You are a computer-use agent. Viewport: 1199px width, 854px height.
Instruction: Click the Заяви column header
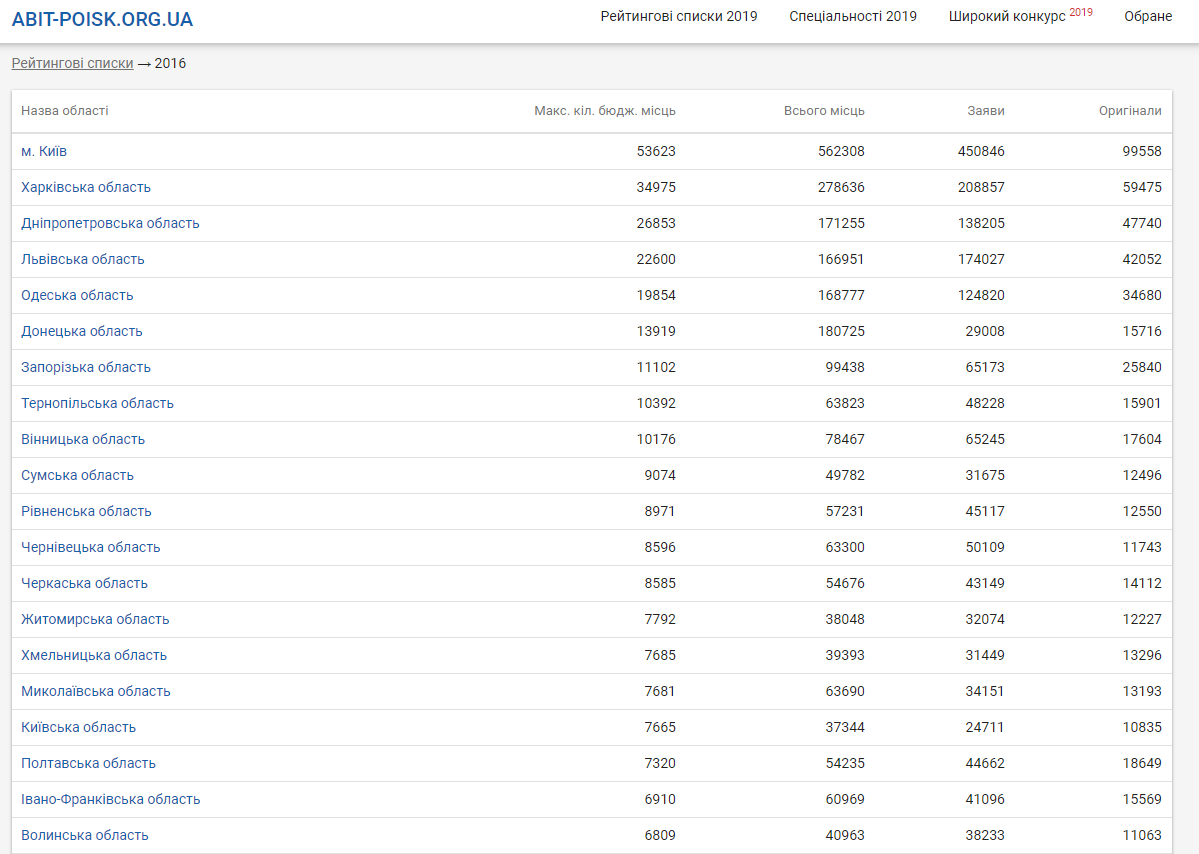pyautogui.click(x=986, y=111)
